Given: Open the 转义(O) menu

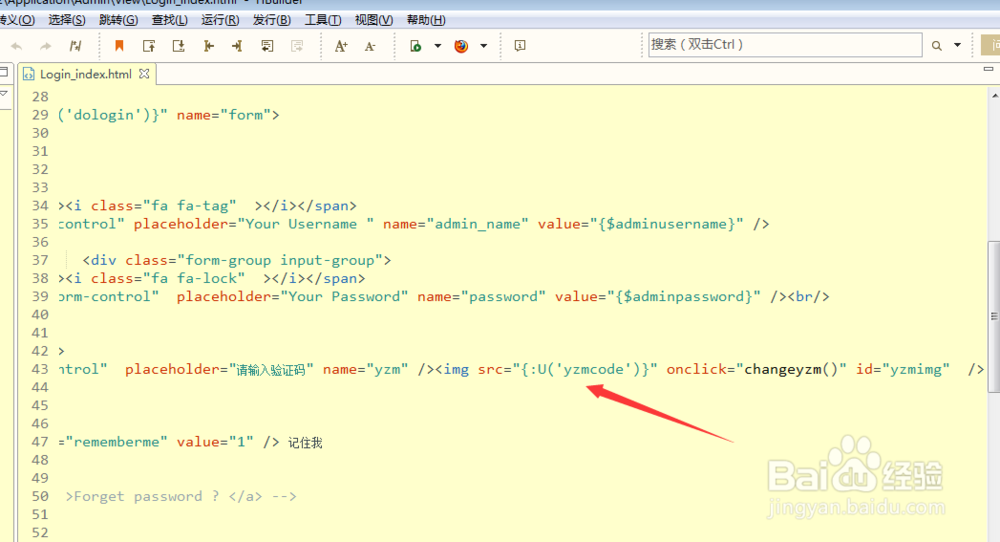Looking at the screenshot, I should (x=17, y=20).
